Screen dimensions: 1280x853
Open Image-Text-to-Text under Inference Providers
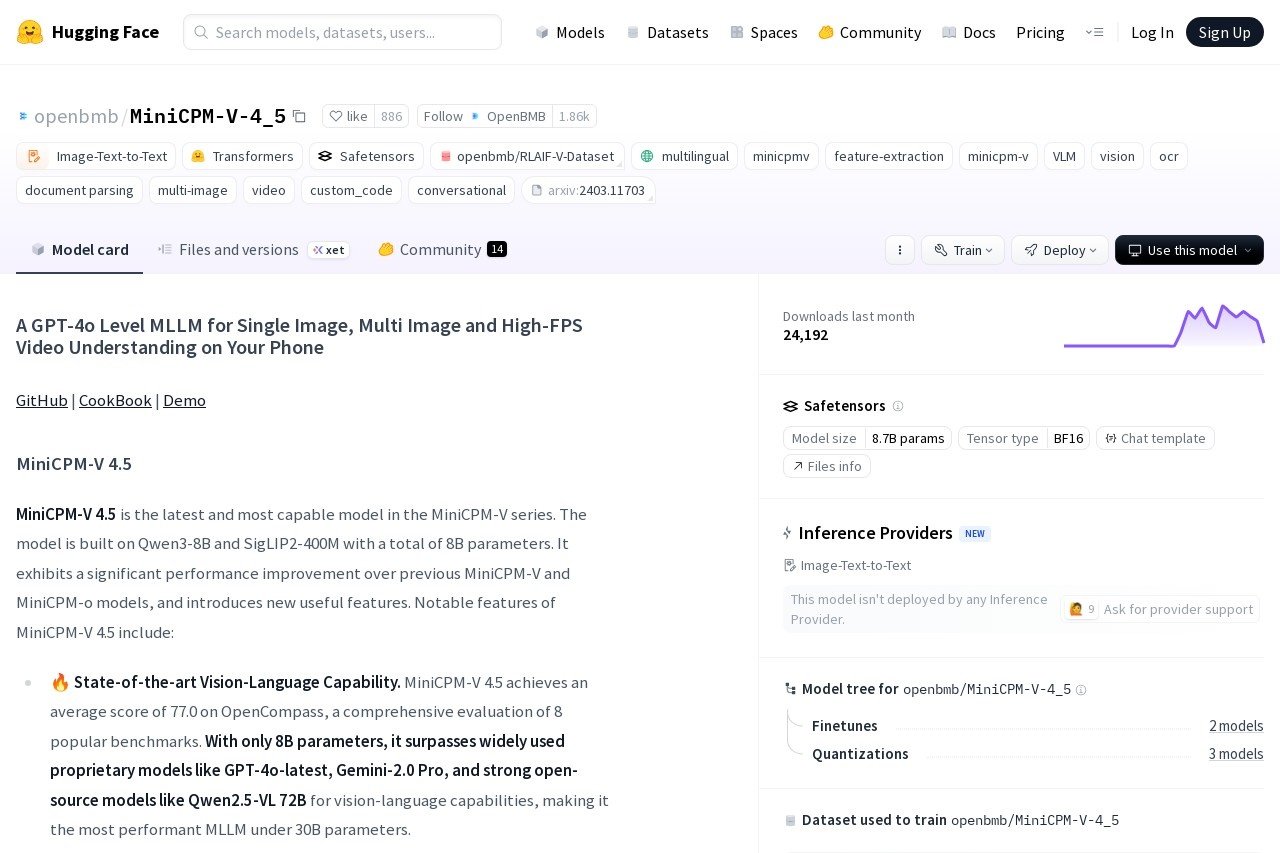click(x=847, y=565)
